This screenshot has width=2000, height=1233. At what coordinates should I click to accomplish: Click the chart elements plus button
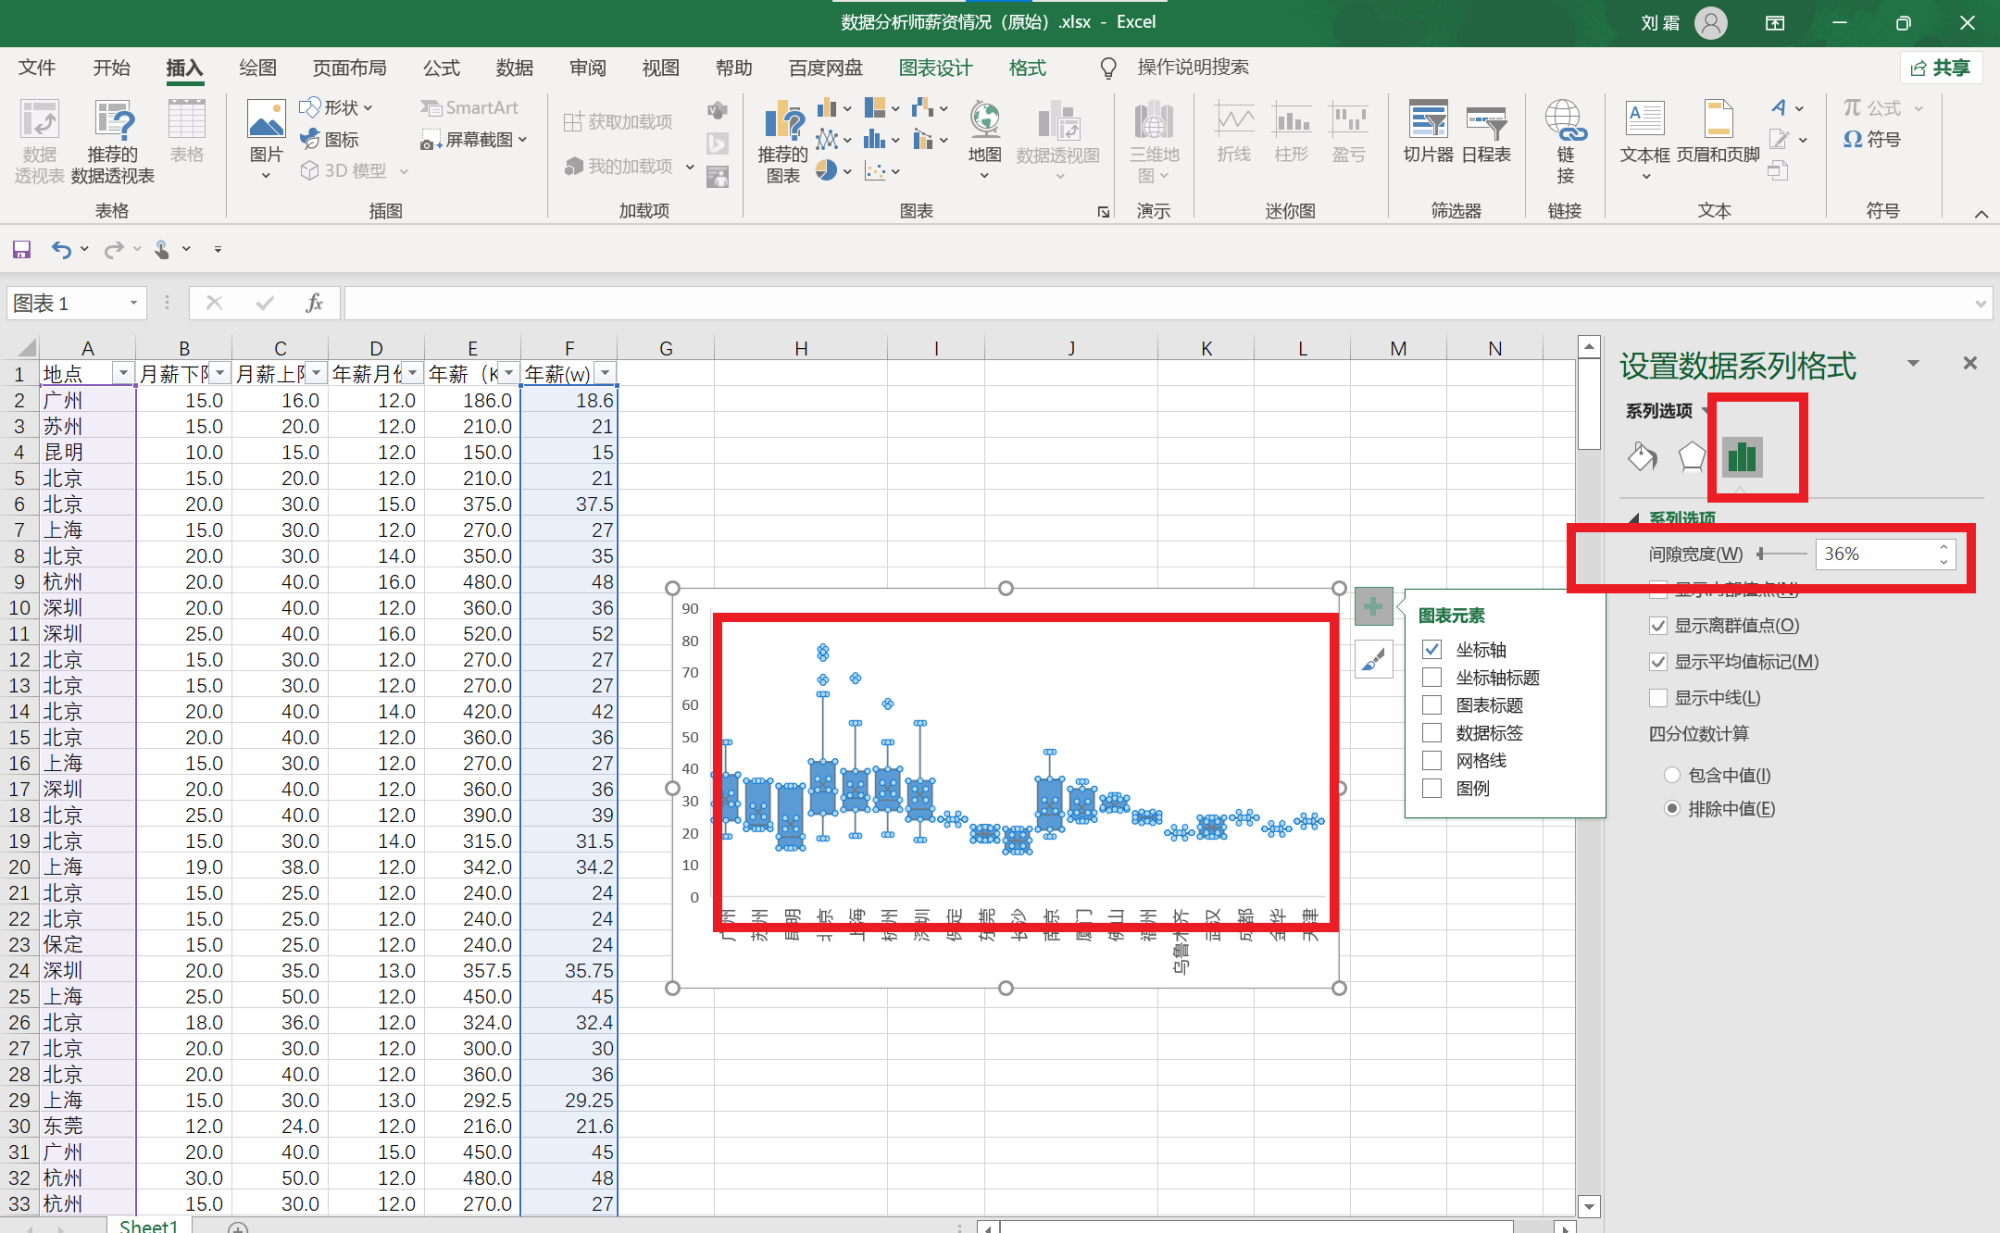pyautogui.click(x=1373, y=606)
